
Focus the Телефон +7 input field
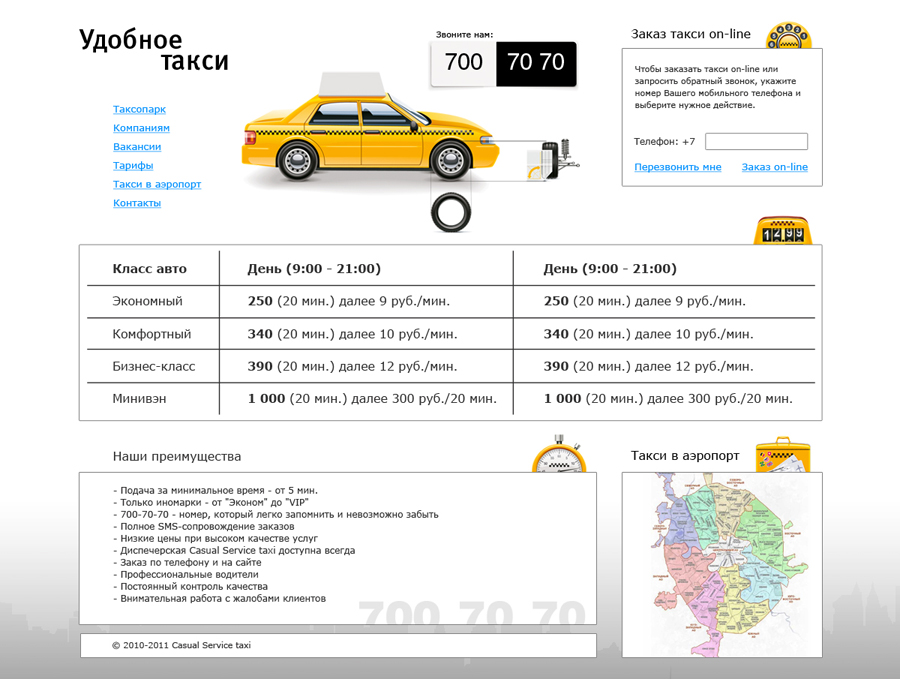[x=756, y=141]
